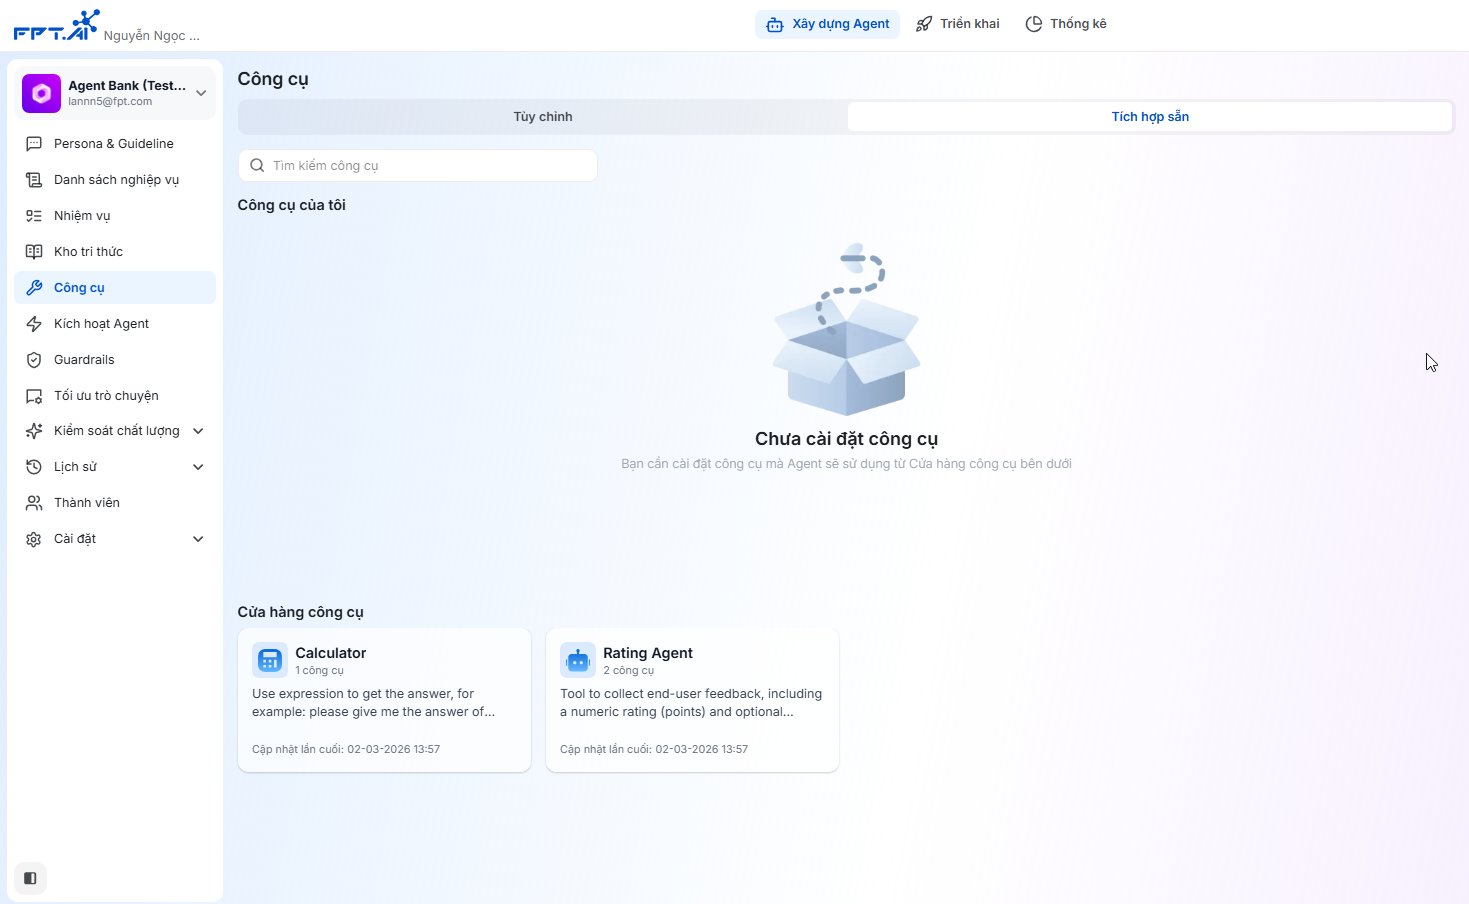Open Nhiệm vụ menu item

click(115, 216)
